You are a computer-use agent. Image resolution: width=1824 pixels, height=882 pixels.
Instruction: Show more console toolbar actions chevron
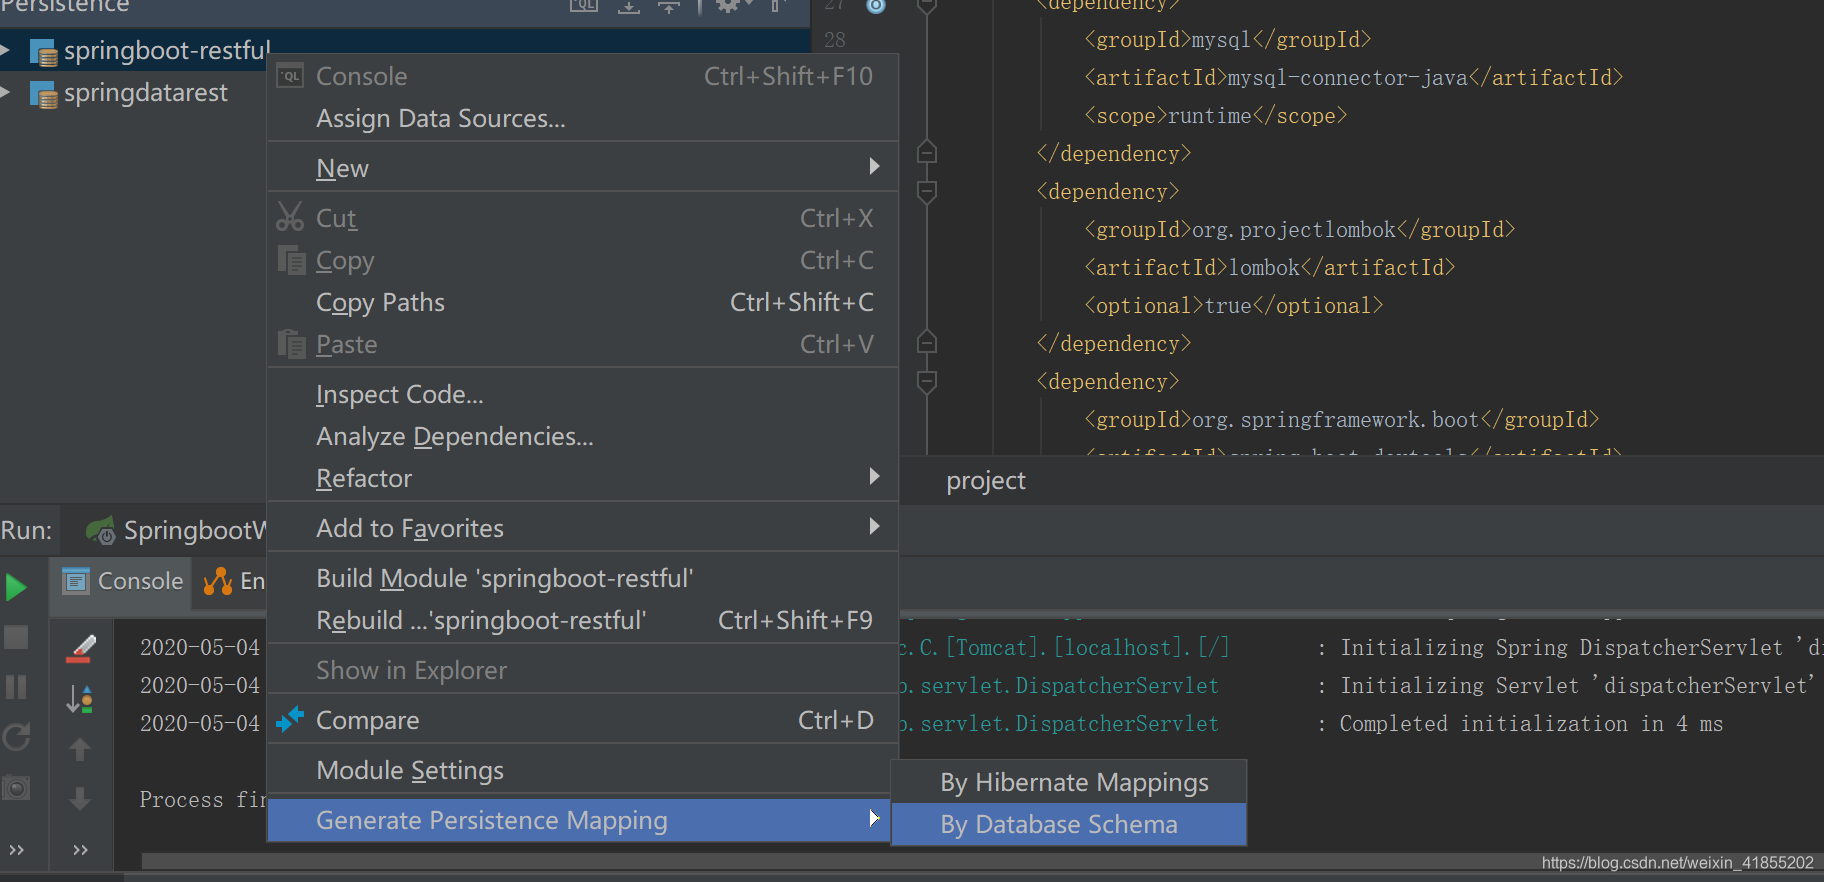[x=80, y=850]
